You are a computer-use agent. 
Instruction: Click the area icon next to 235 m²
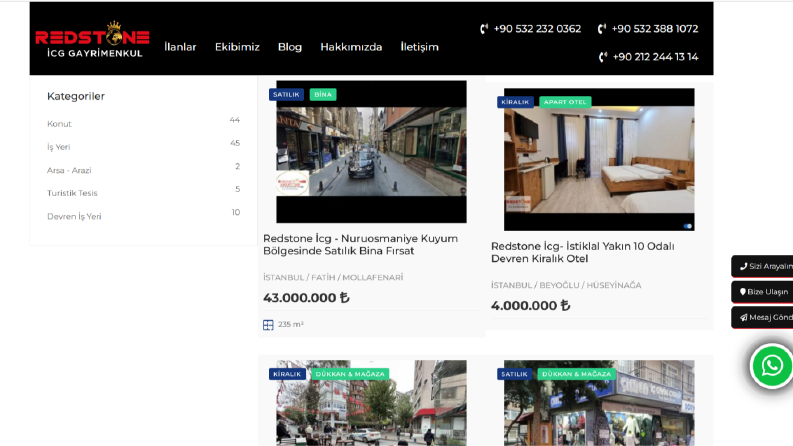(x=268, y=325)
